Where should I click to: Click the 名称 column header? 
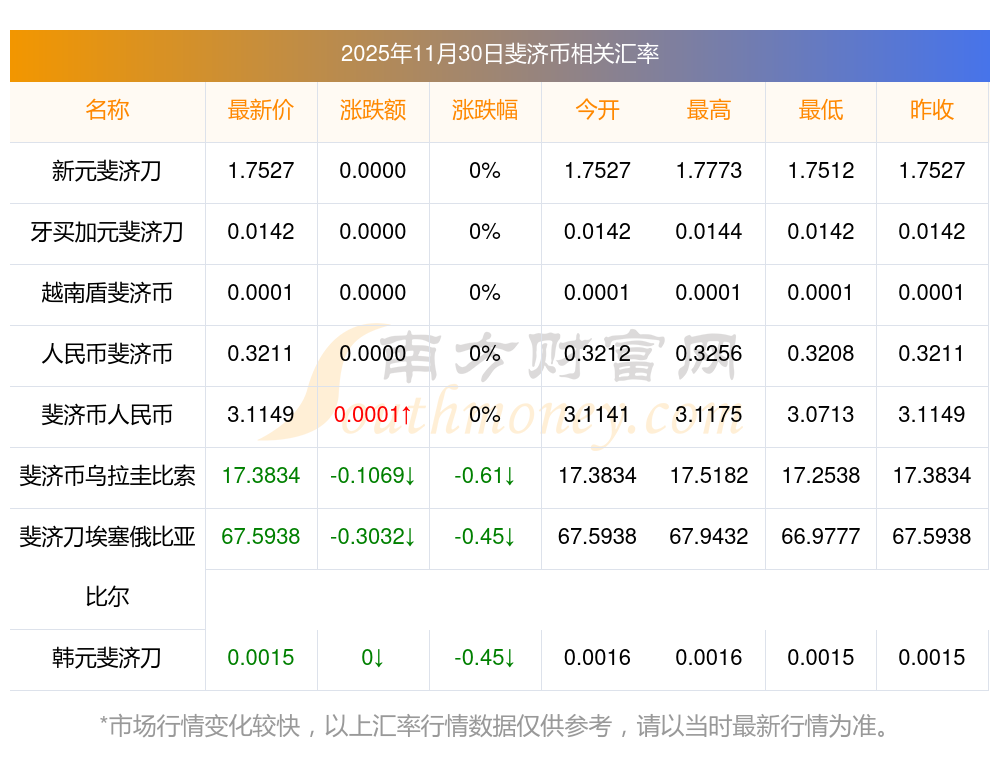tap(107, 110)
